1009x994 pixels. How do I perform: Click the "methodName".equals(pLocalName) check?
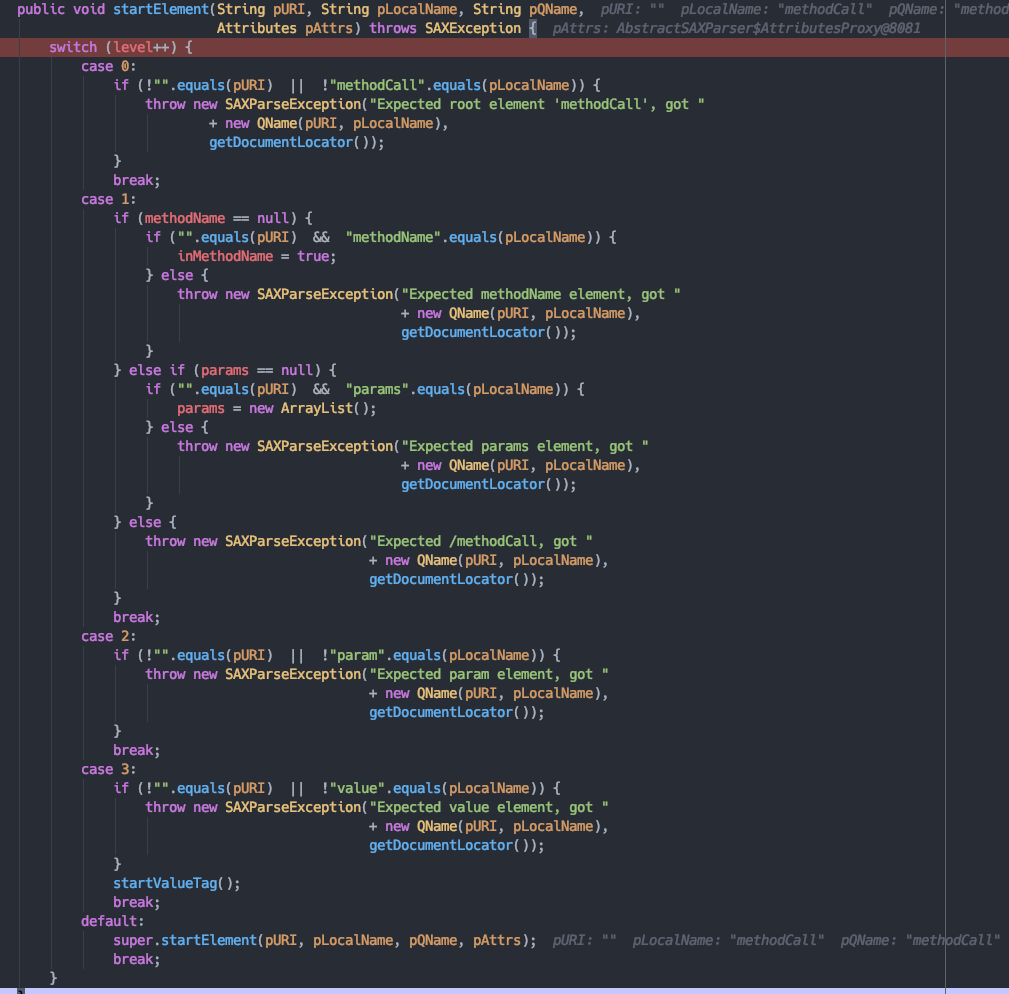pos(472,237)
